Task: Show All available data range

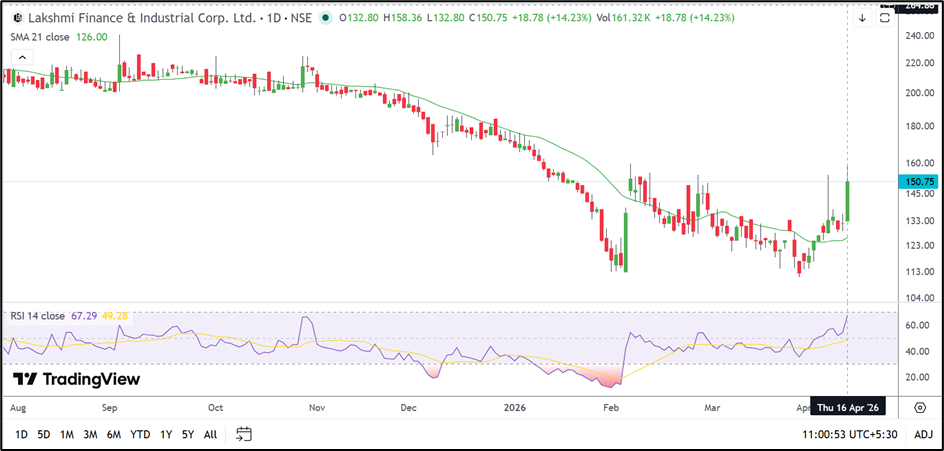Action: pyautogui.click(x=210, y=434)
